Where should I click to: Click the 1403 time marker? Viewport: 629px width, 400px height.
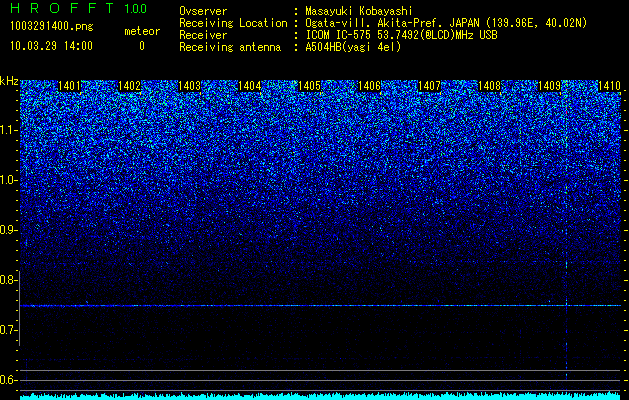pos(189,86)
